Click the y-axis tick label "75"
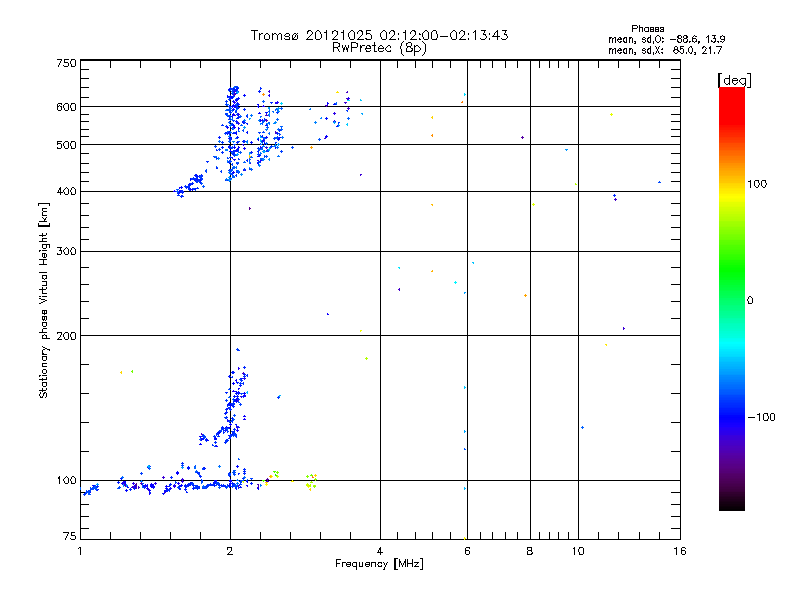The image size is (800, 600). tap(70, 536)
